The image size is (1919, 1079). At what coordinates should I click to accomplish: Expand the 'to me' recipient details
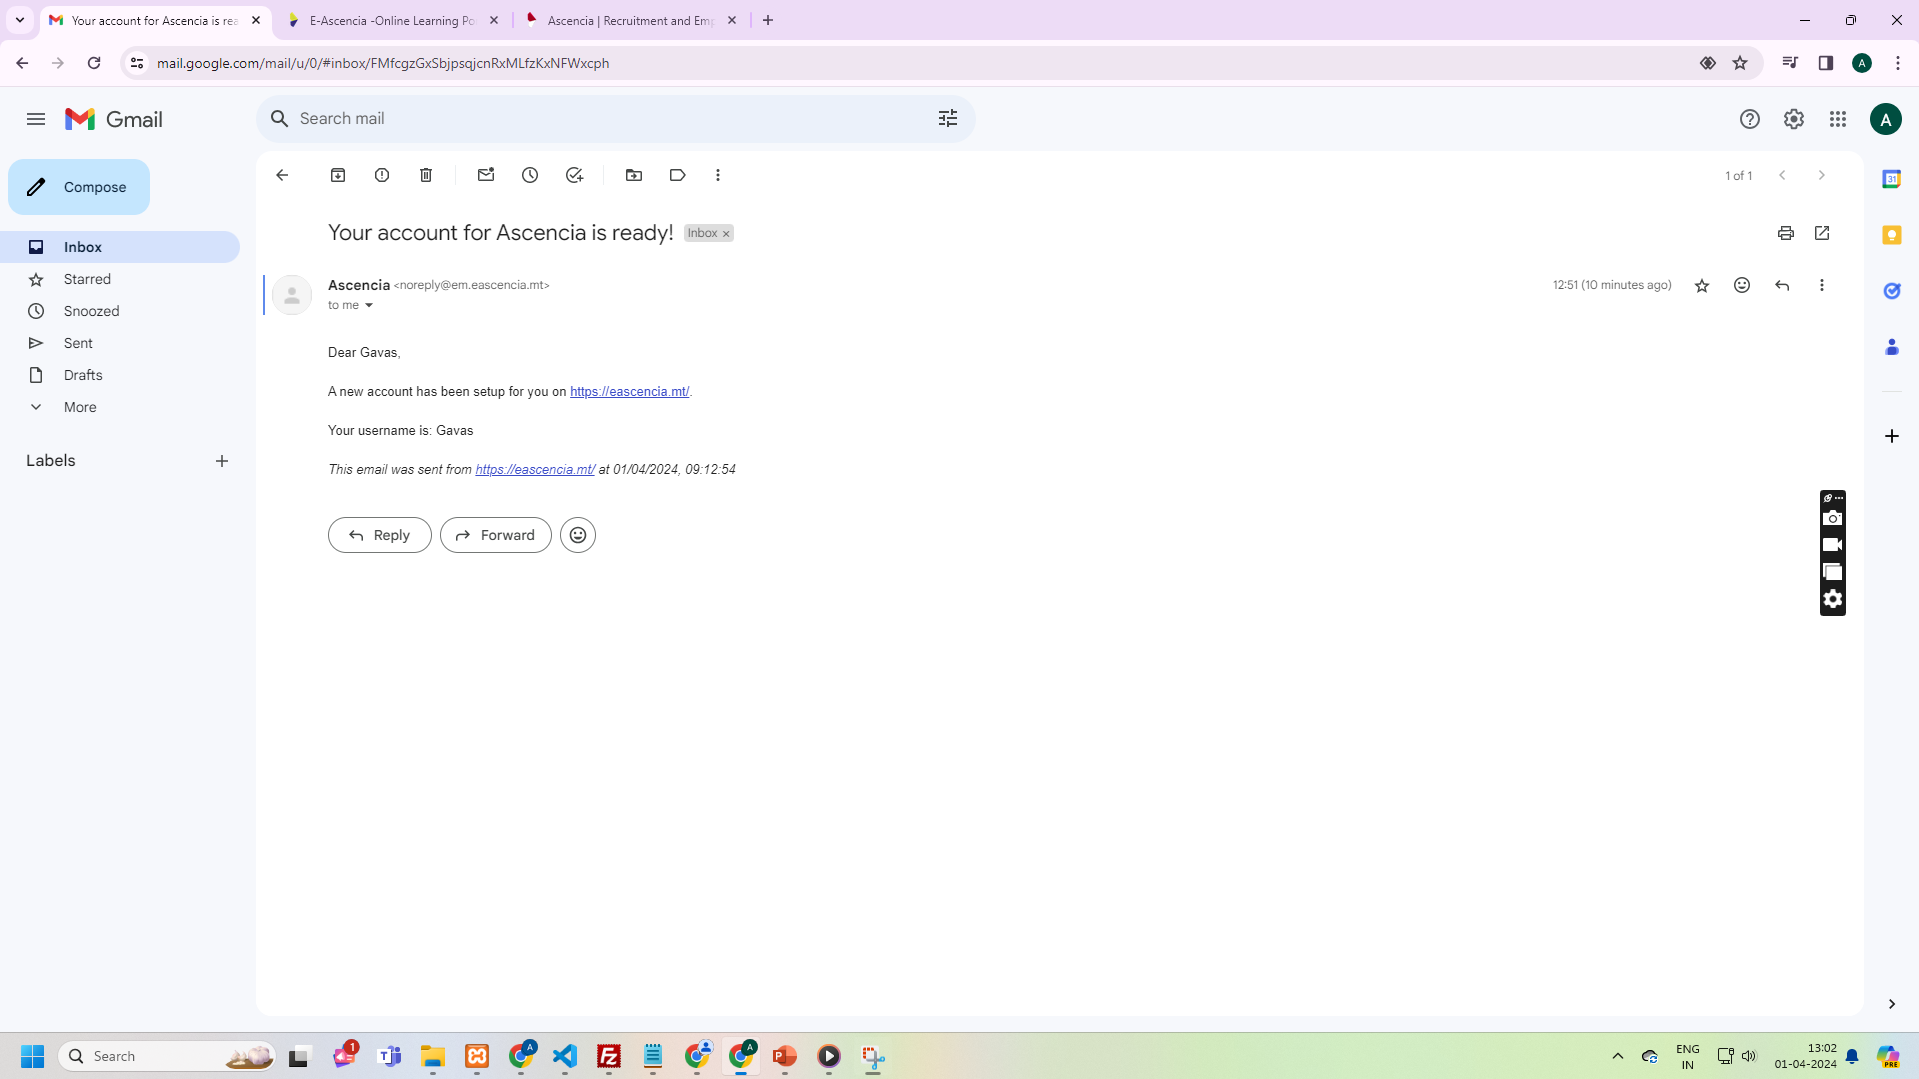point(369,306)
